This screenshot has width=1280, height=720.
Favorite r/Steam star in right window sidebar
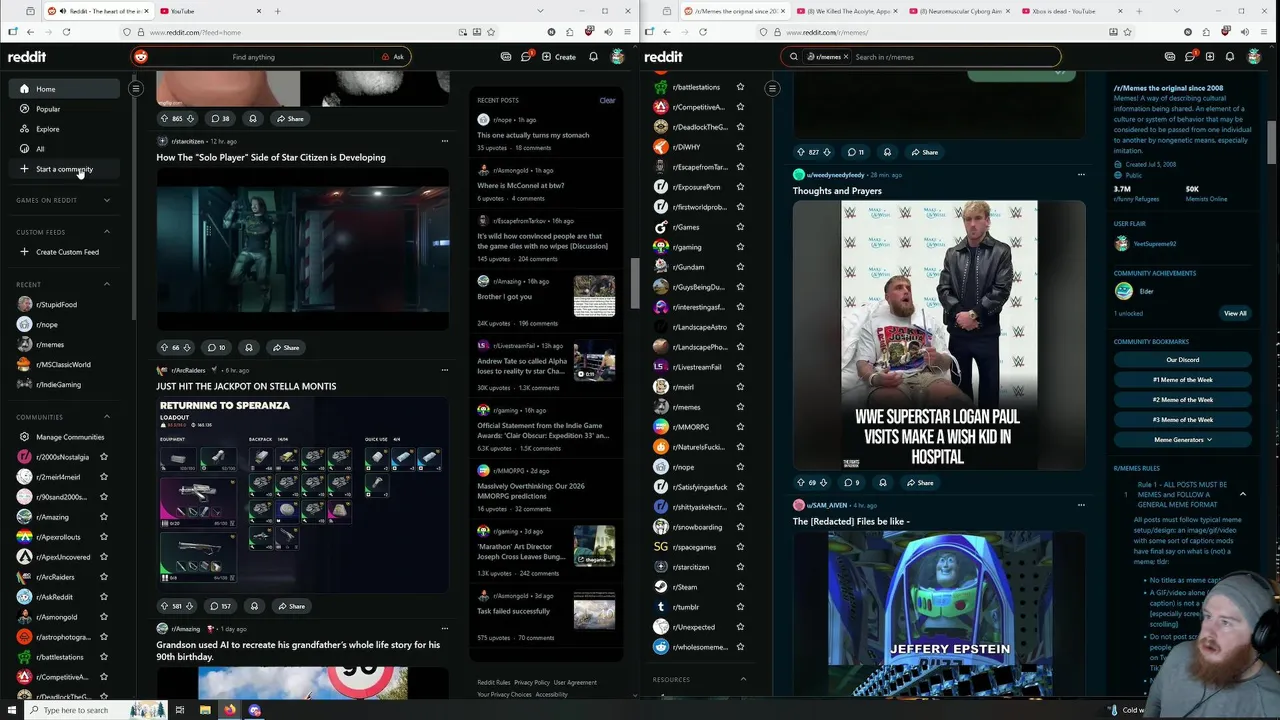pyautogui.click(x=740, y=587)
